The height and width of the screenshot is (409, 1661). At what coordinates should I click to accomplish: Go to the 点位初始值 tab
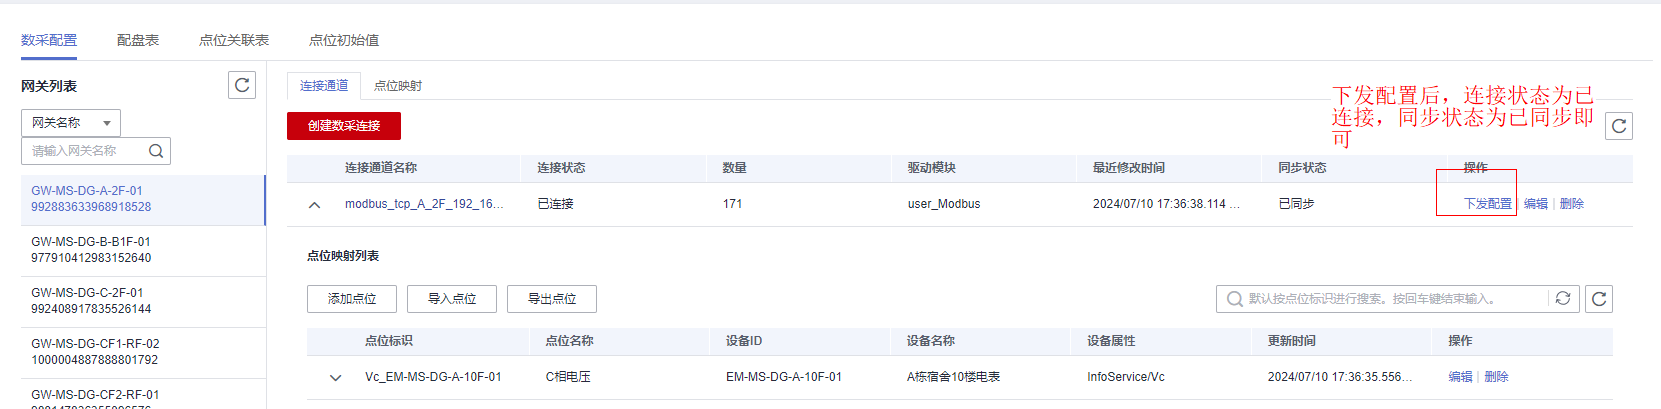click(344, 40)
